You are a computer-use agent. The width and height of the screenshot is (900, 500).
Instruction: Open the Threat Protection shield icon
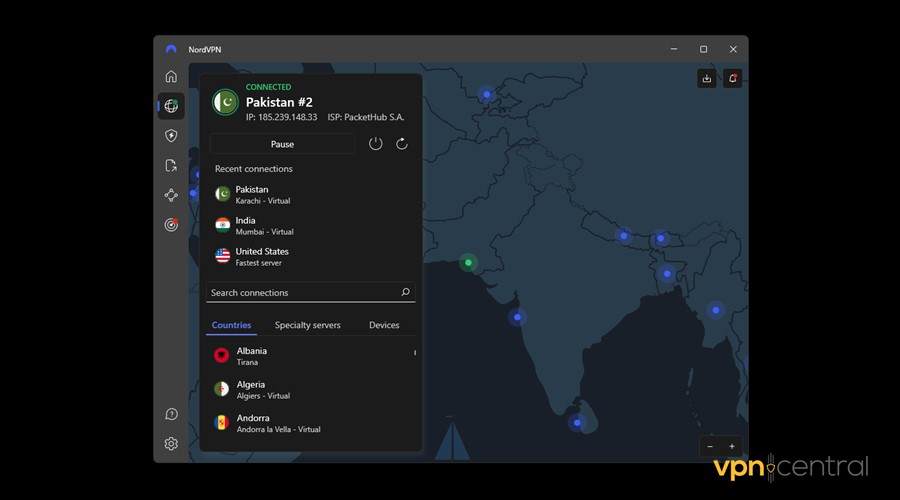click(x=171, y=136)
